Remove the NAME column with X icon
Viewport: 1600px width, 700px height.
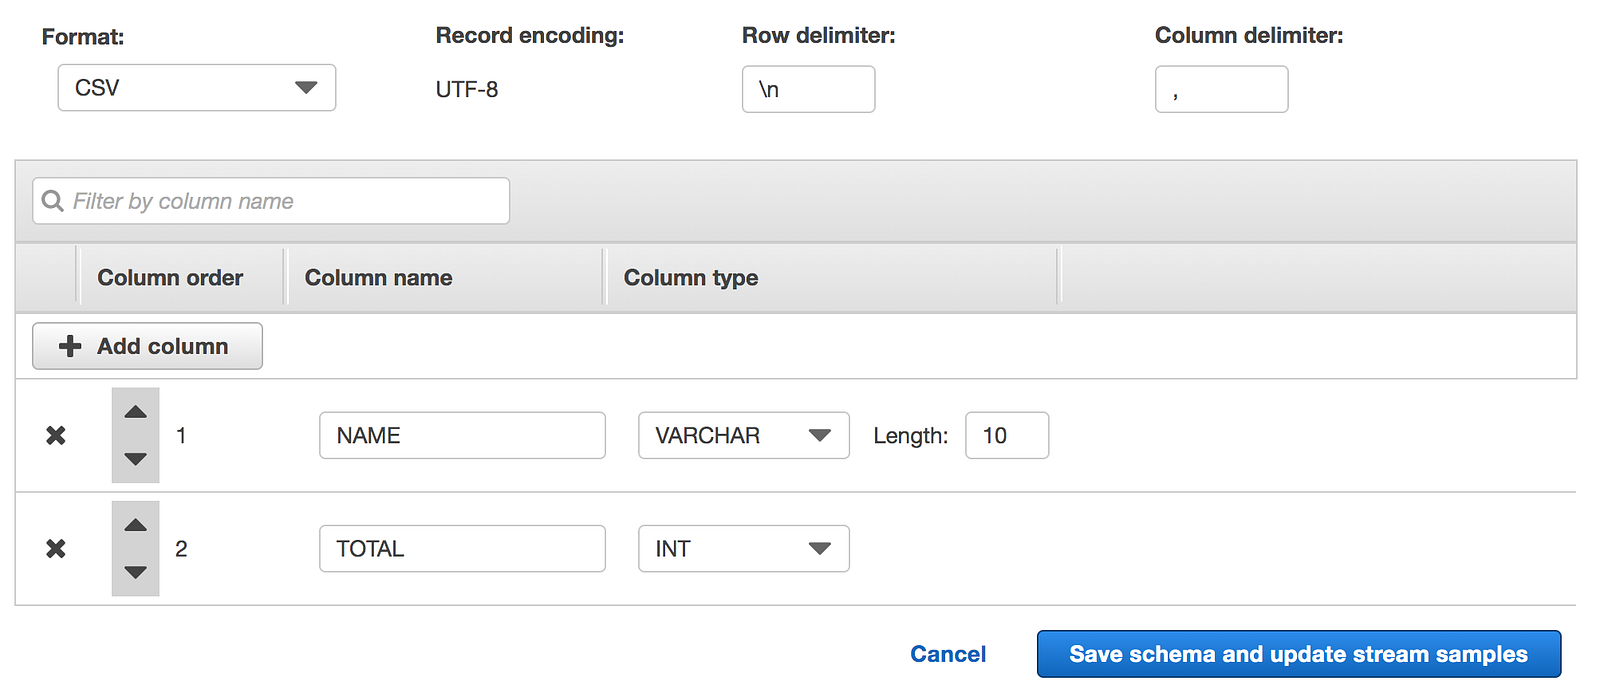pos(56,435)
